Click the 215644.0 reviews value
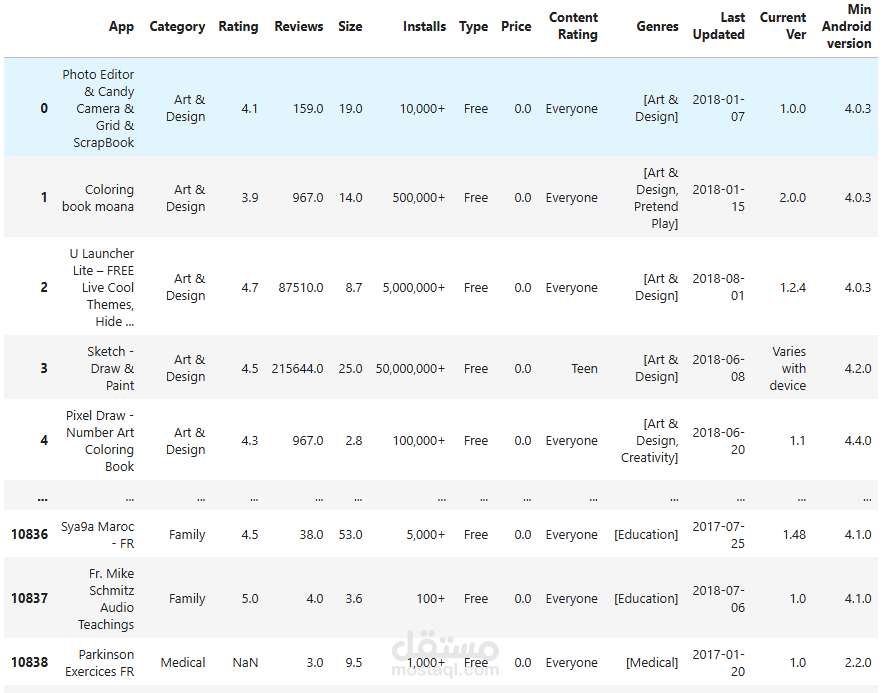This screenshot has width=892, height=693. point(297,368)
